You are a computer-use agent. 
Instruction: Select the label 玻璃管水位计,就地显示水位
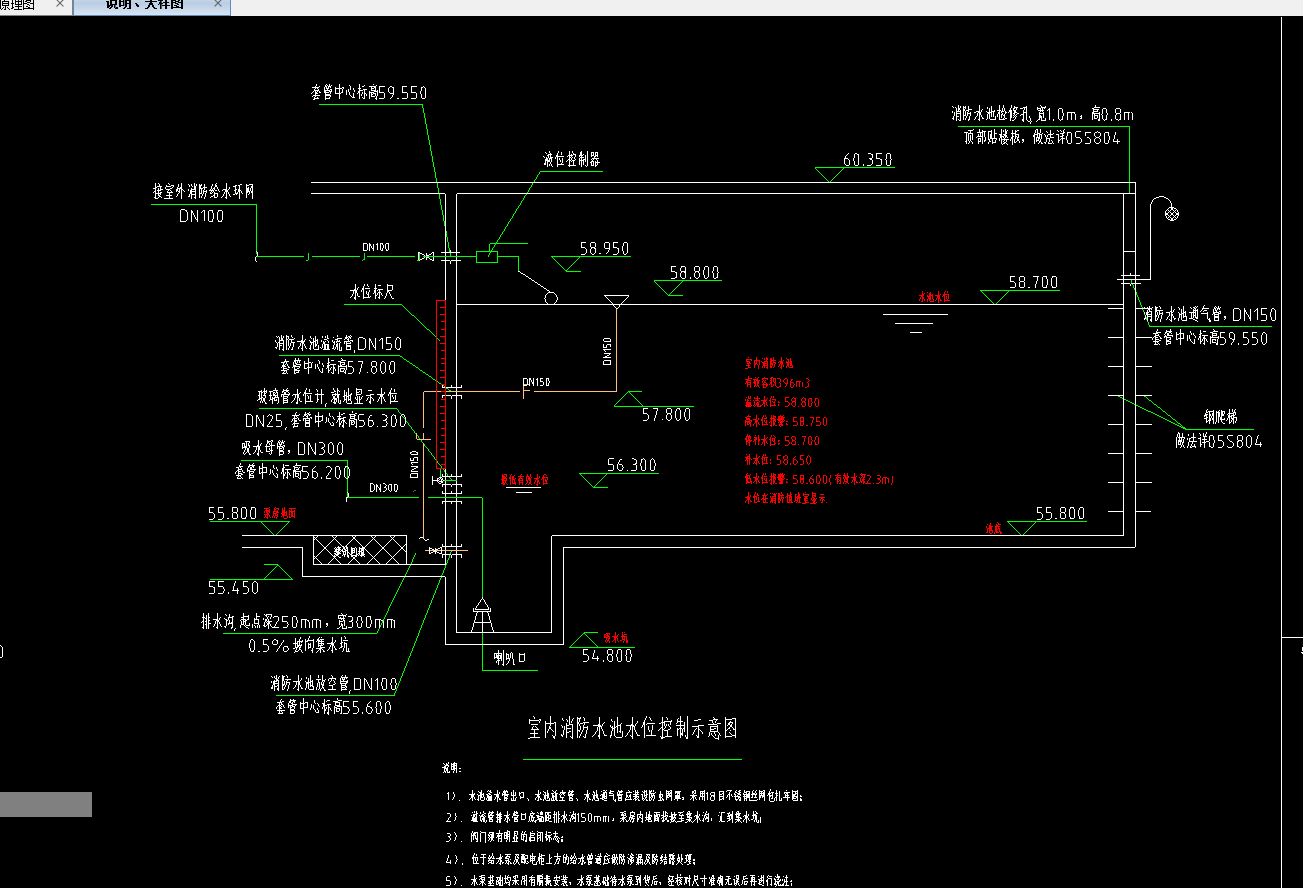(327, 399)
